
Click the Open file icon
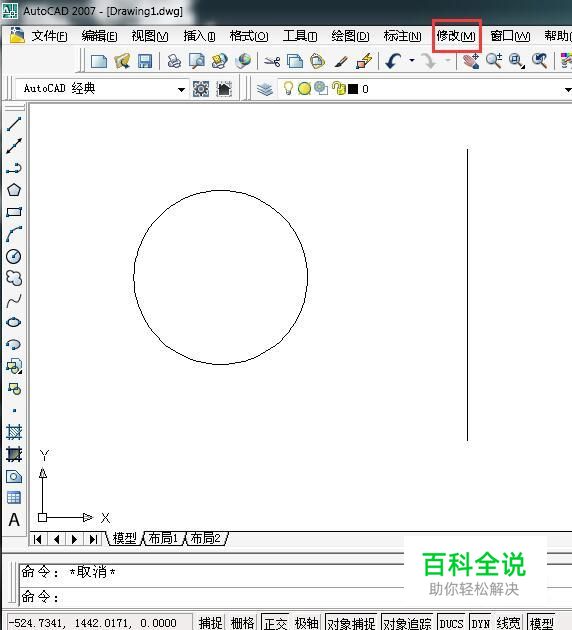coord(122,61)
